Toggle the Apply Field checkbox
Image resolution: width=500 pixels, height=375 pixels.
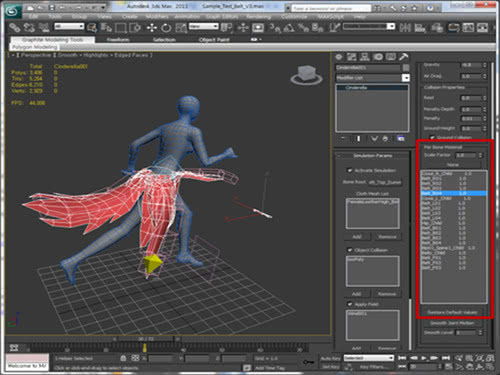350,304
